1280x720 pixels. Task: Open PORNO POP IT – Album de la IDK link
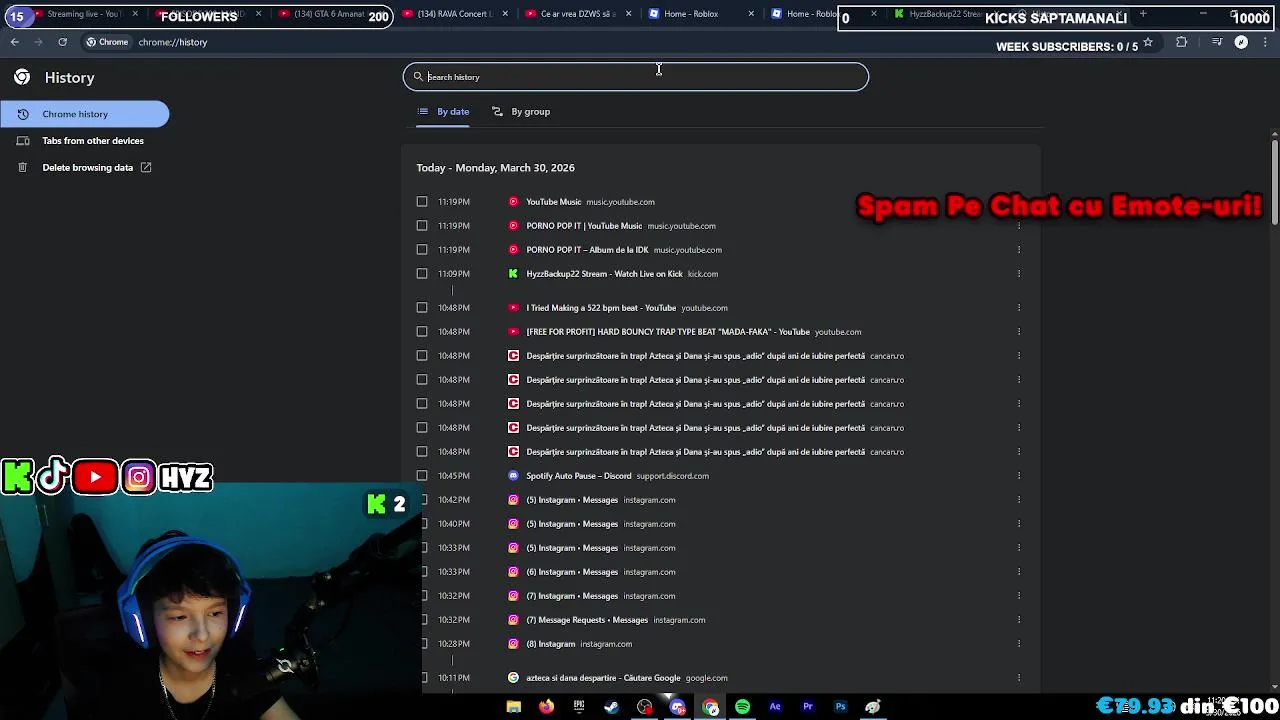click(x=587, y=250)
